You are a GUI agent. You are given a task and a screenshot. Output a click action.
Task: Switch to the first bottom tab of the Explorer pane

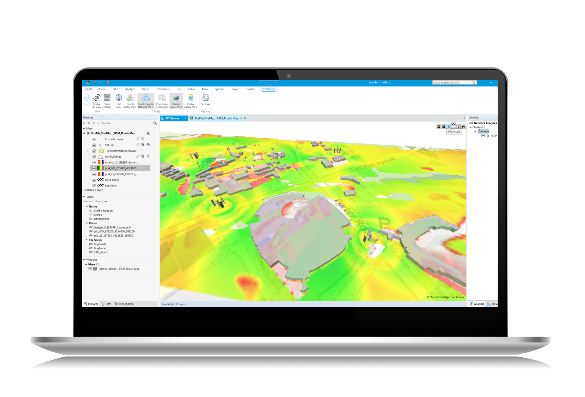click(x=91, y=304)
